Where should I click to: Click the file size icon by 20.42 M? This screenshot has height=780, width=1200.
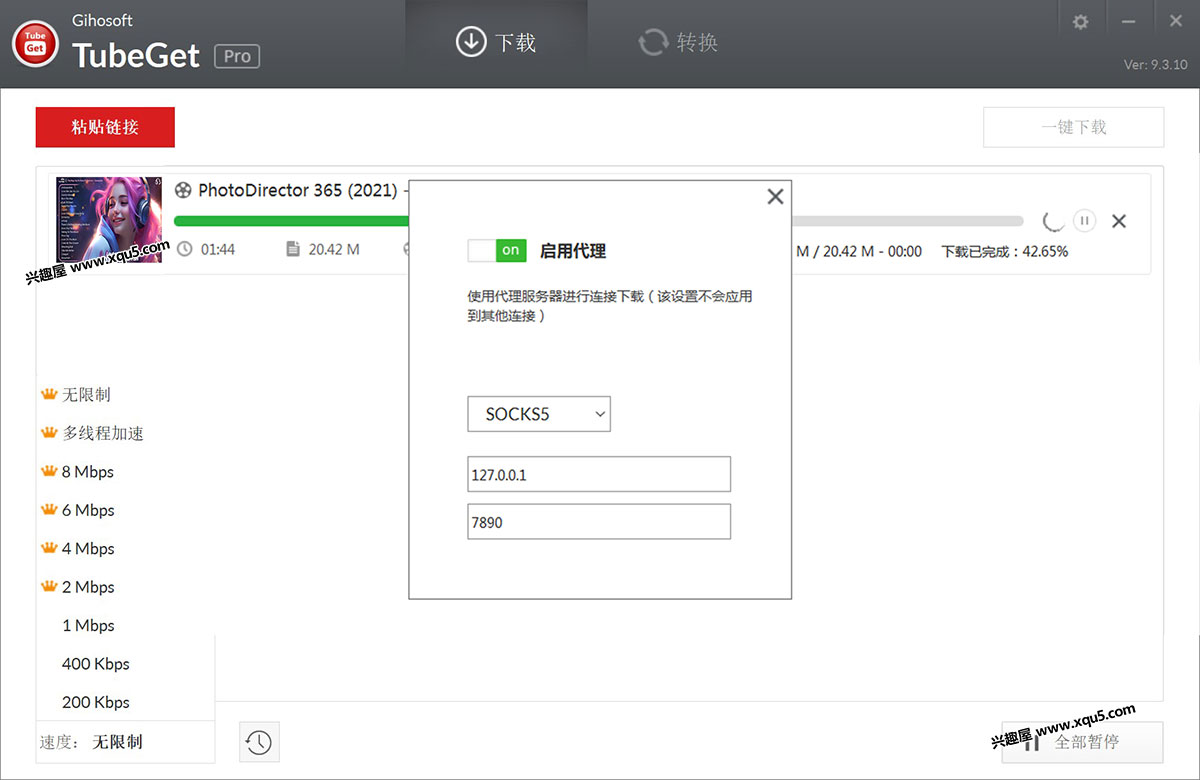click(x=293, y=249)
